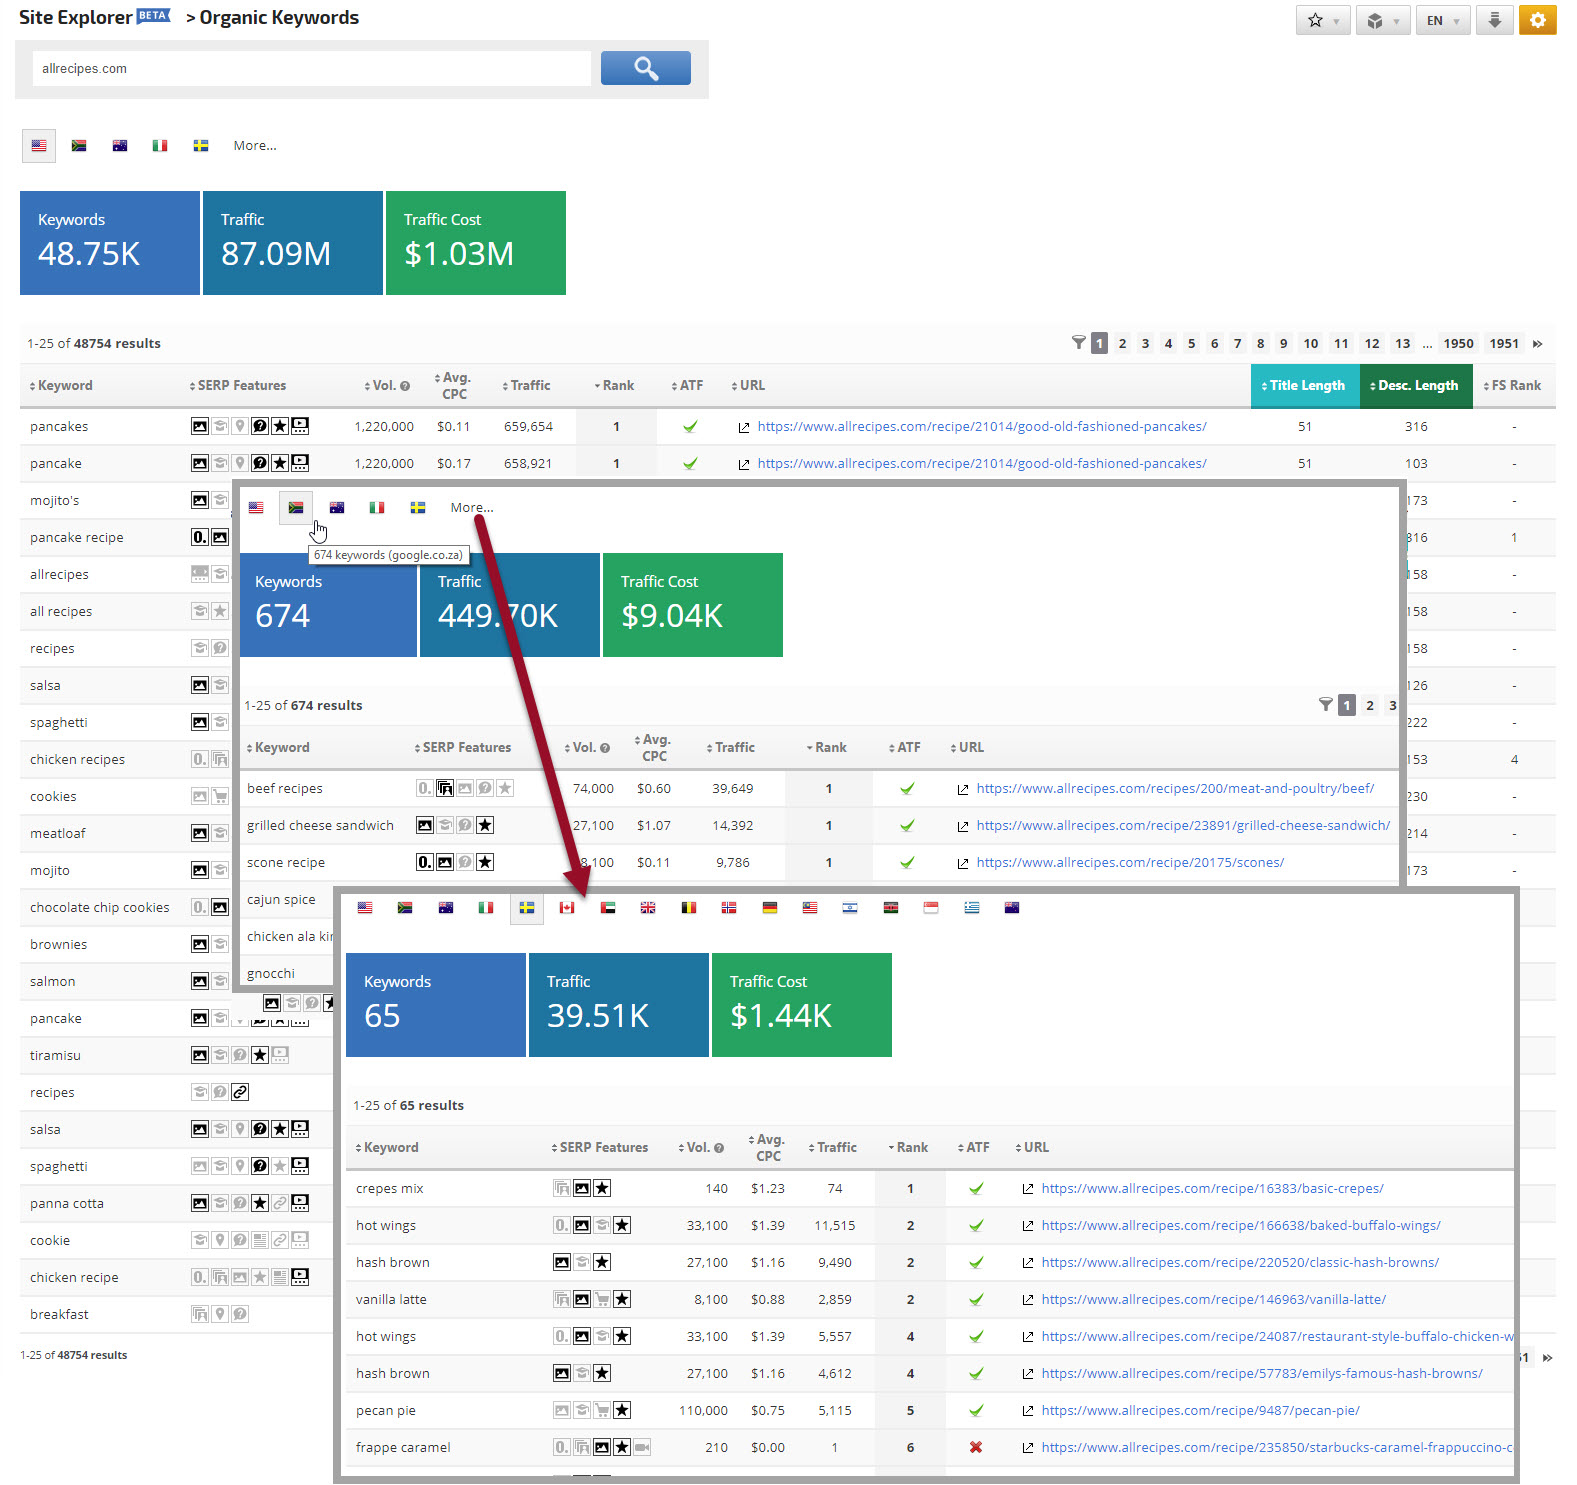
Task: Click More... beside flags under search box
Action: pyautogui.click(x=255, y=146)
